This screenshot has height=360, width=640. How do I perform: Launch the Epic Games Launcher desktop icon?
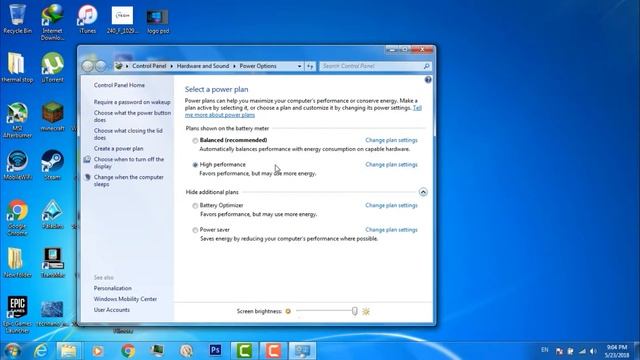pyautogui.click(x=17, y=314)
